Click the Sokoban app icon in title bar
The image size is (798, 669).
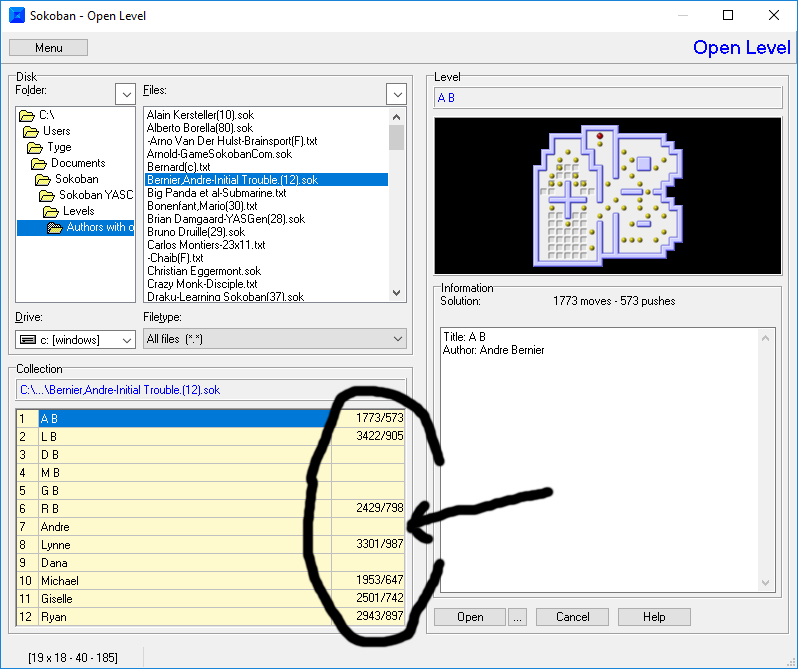pyautogui.click(x=17, y=15)
